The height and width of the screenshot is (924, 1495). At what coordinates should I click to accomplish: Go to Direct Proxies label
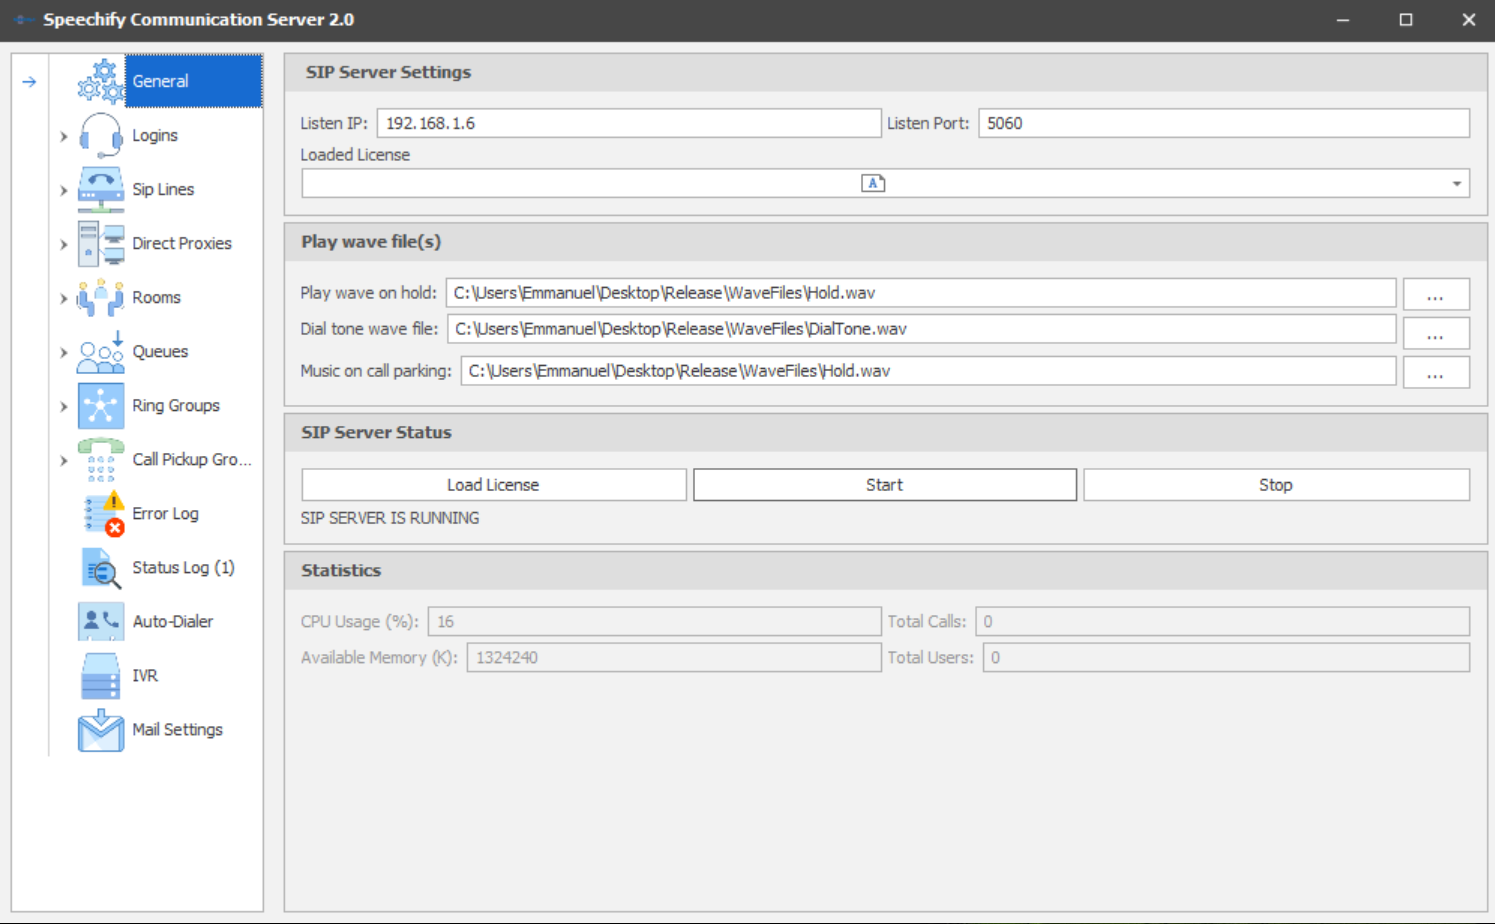pyautogui.click(x=182, y=243)
